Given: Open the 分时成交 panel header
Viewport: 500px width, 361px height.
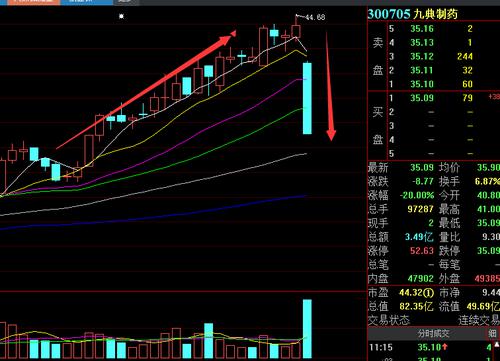Looking at the screenshot, I should [433, 333].
